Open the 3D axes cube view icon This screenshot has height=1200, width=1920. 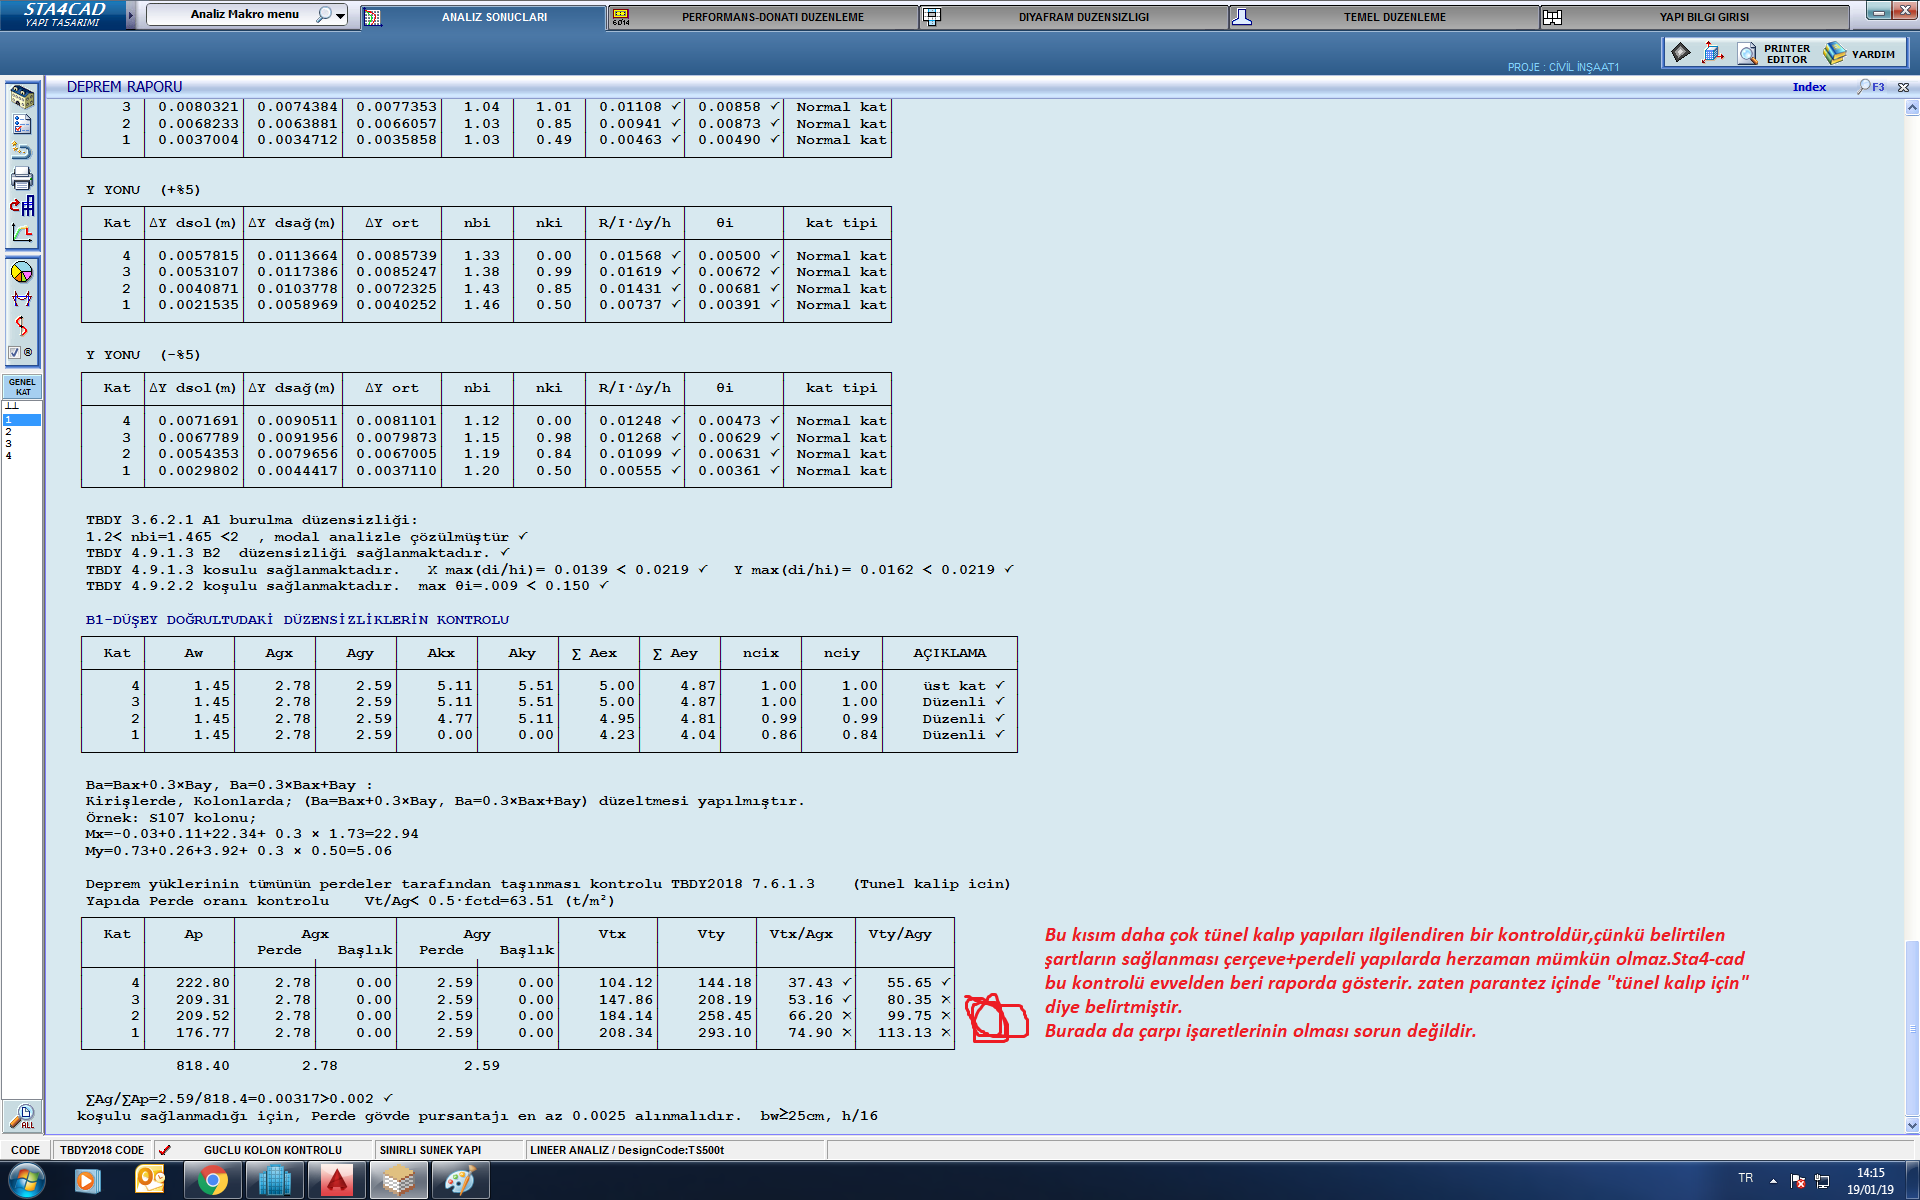tap(1713, 53)
